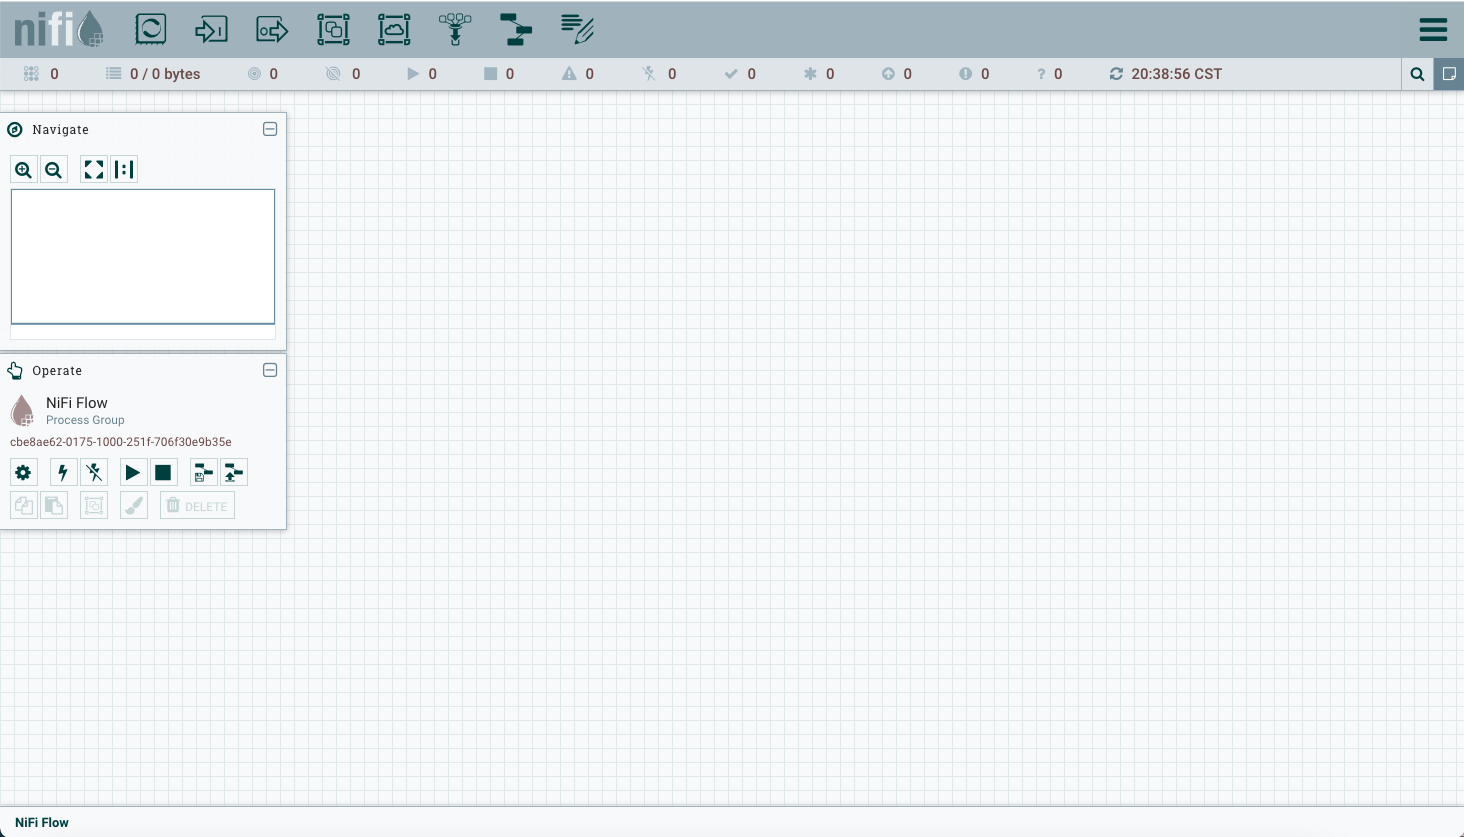Select the Template toolbar icon
Screen dimensions: 1464x837
516,29
